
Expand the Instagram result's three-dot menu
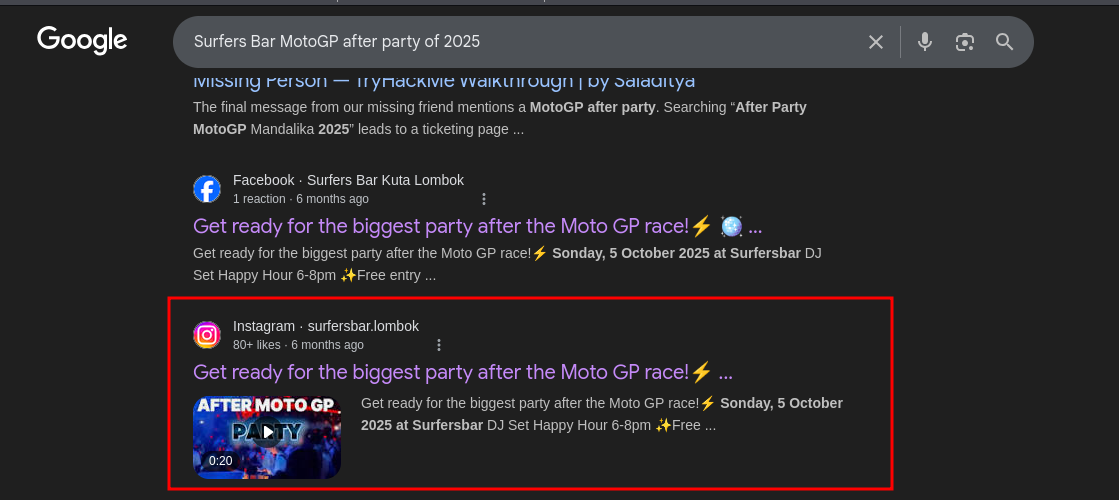[438, 345]
